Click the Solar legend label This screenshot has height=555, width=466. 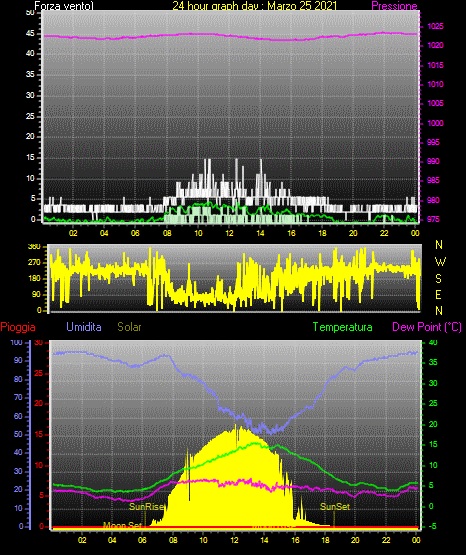129,327
